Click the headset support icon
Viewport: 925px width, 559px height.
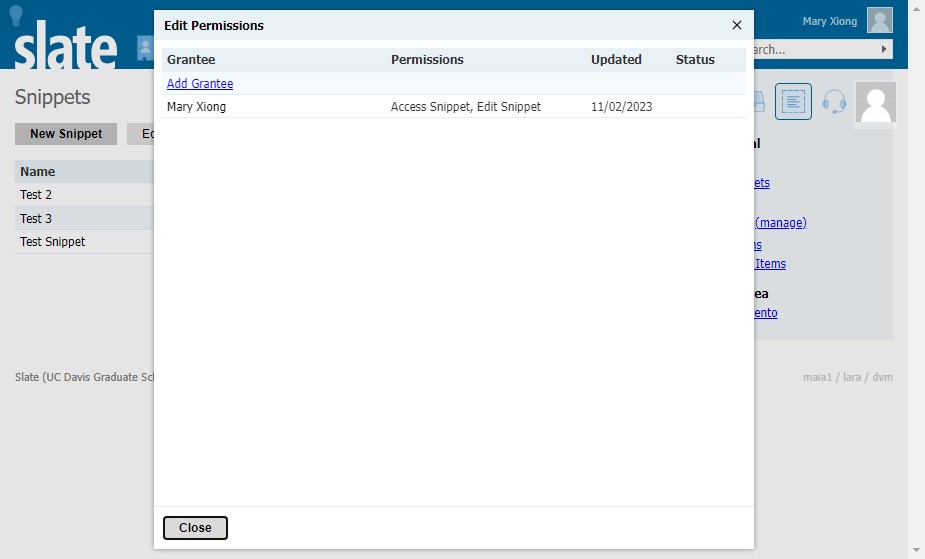pos(834,101)
